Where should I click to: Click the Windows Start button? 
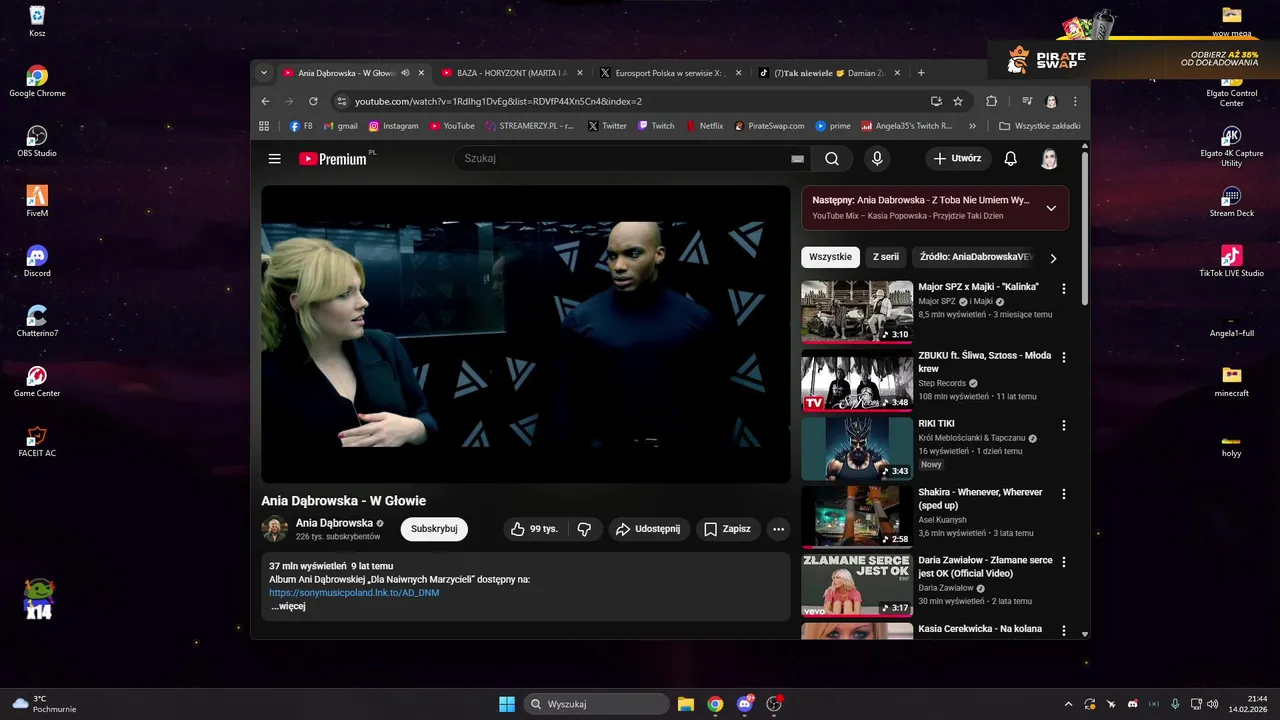pyautogui.click(x=507, y=704)
